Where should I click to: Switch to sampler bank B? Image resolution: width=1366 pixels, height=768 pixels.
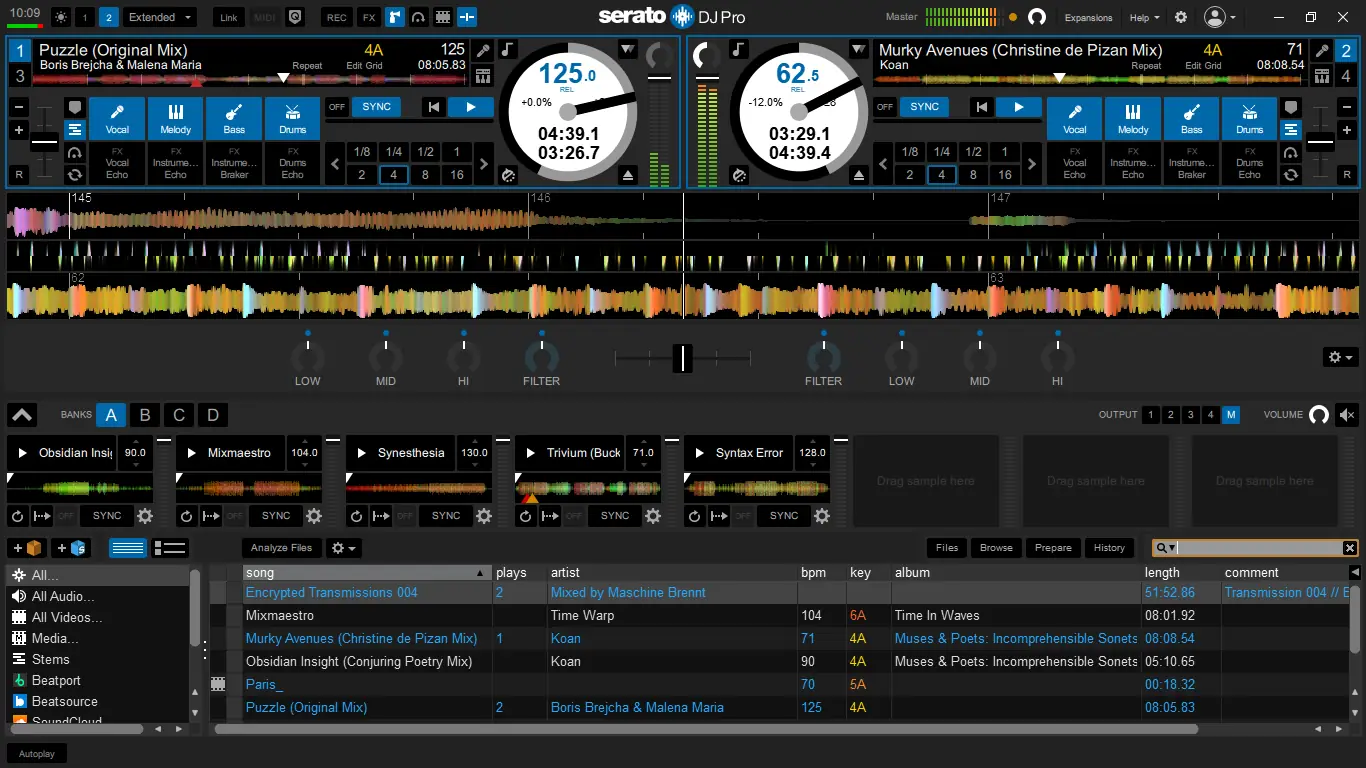pos(145,415)
